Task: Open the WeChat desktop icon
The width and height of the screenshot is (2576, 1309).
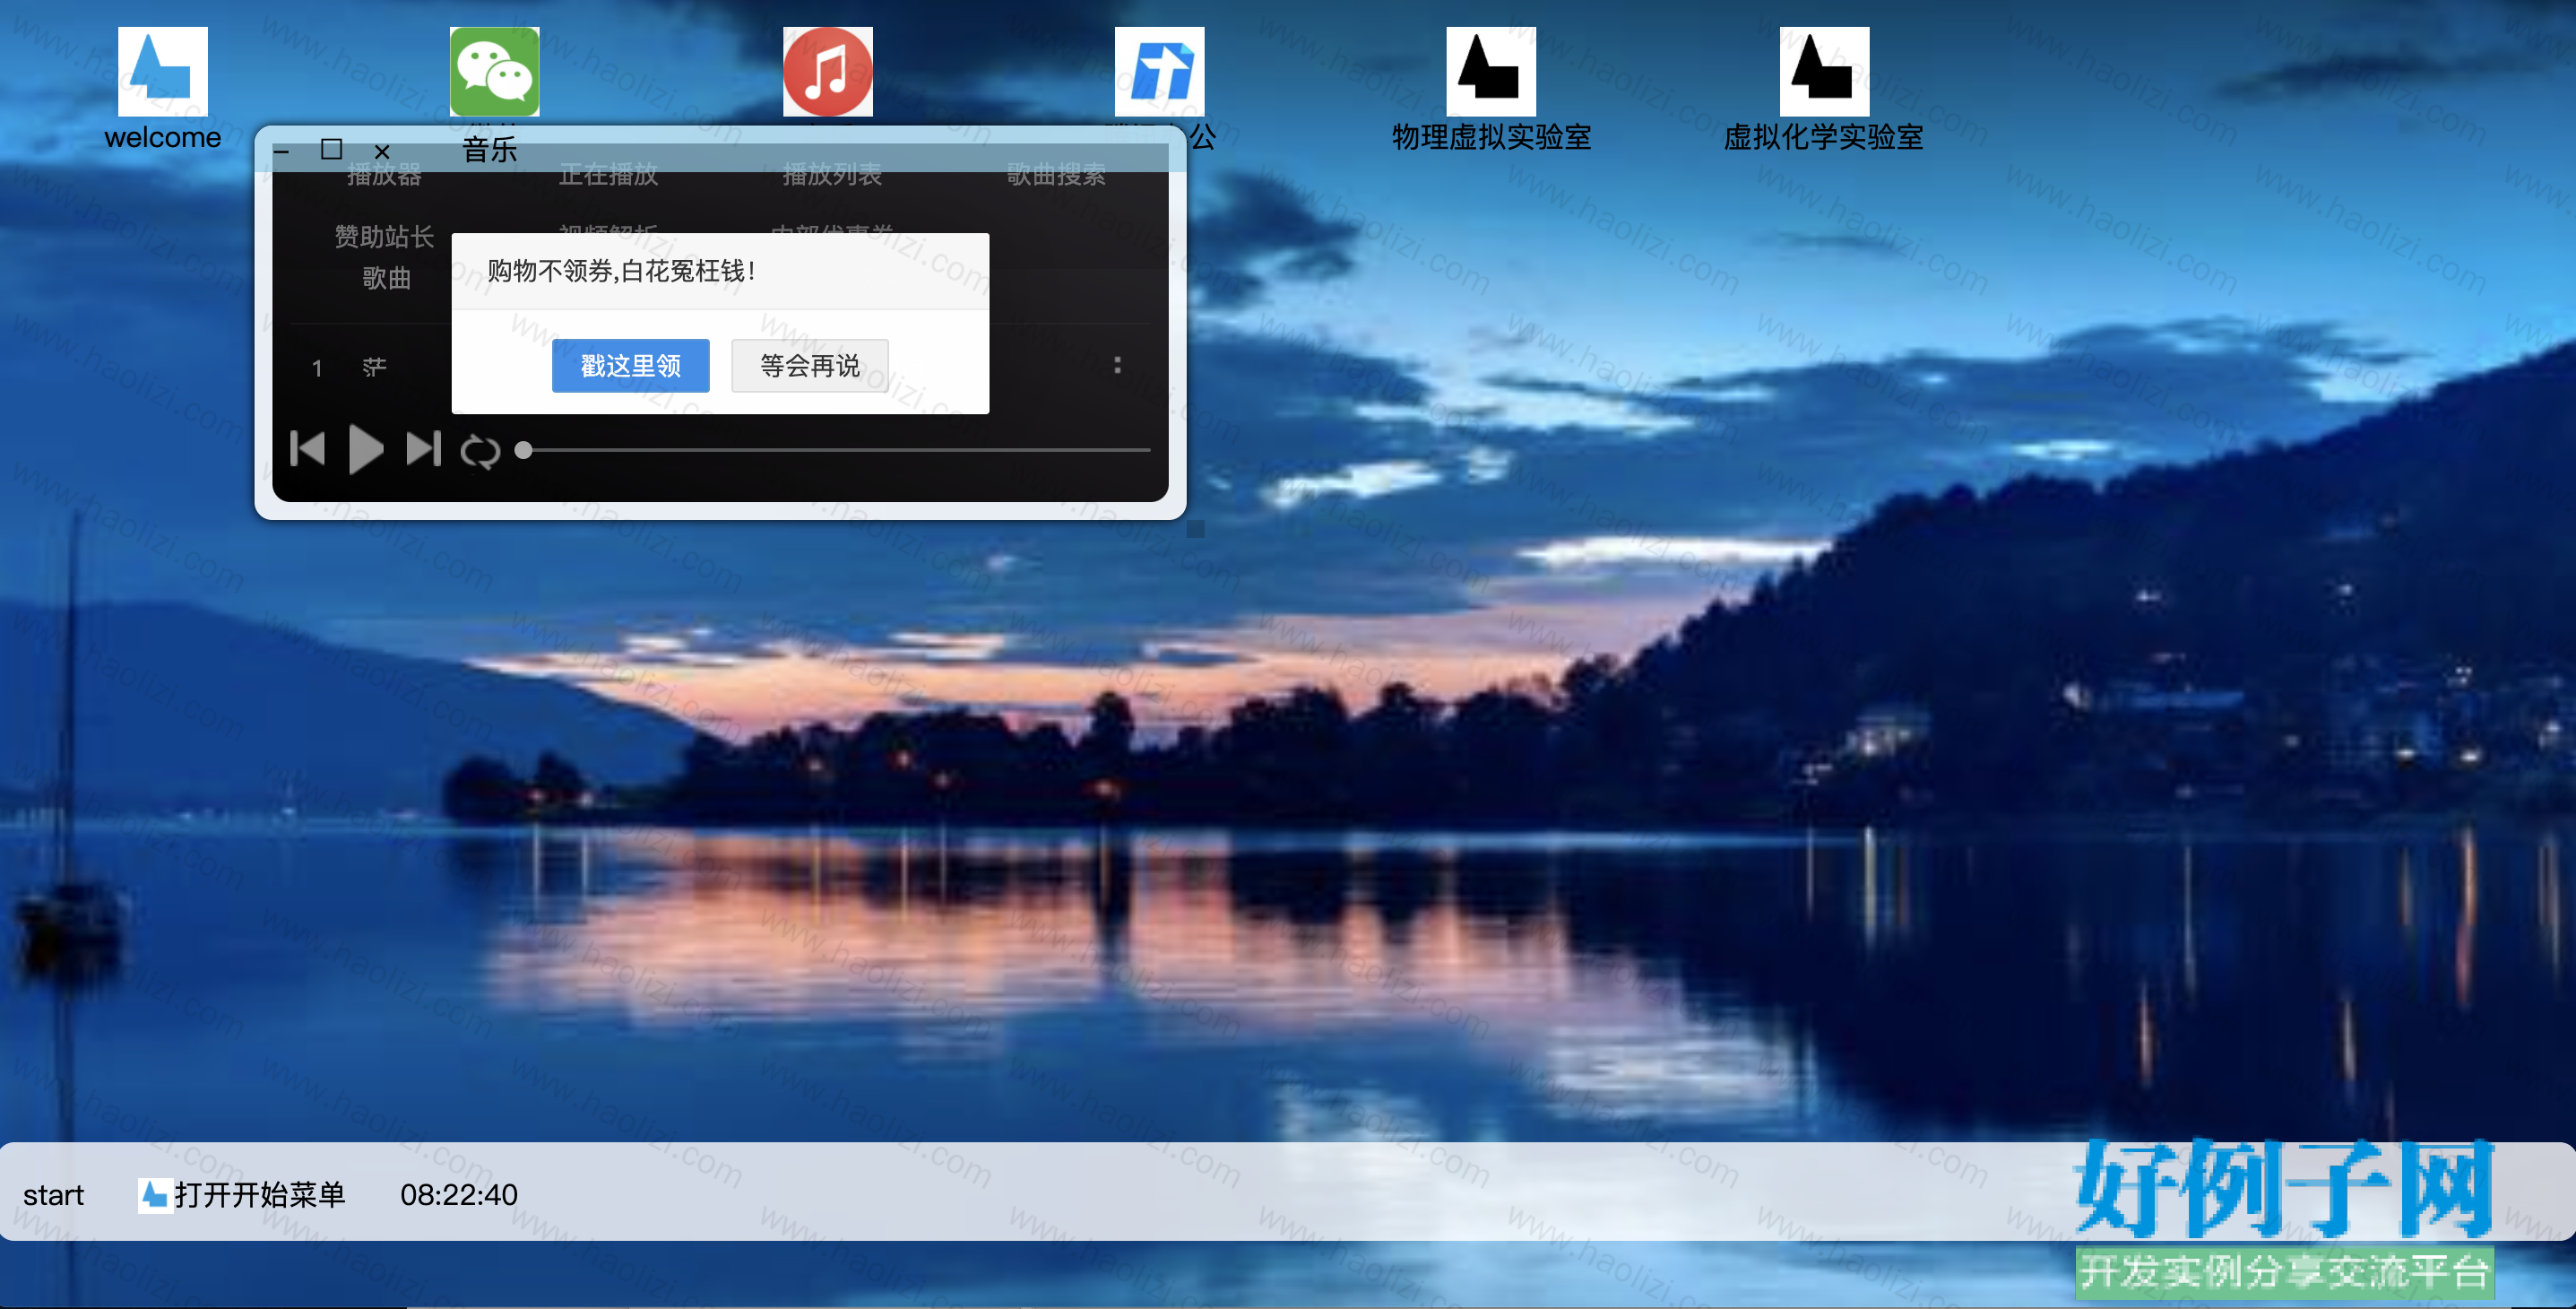Action: pyautogui.click(x=494, y=72)
